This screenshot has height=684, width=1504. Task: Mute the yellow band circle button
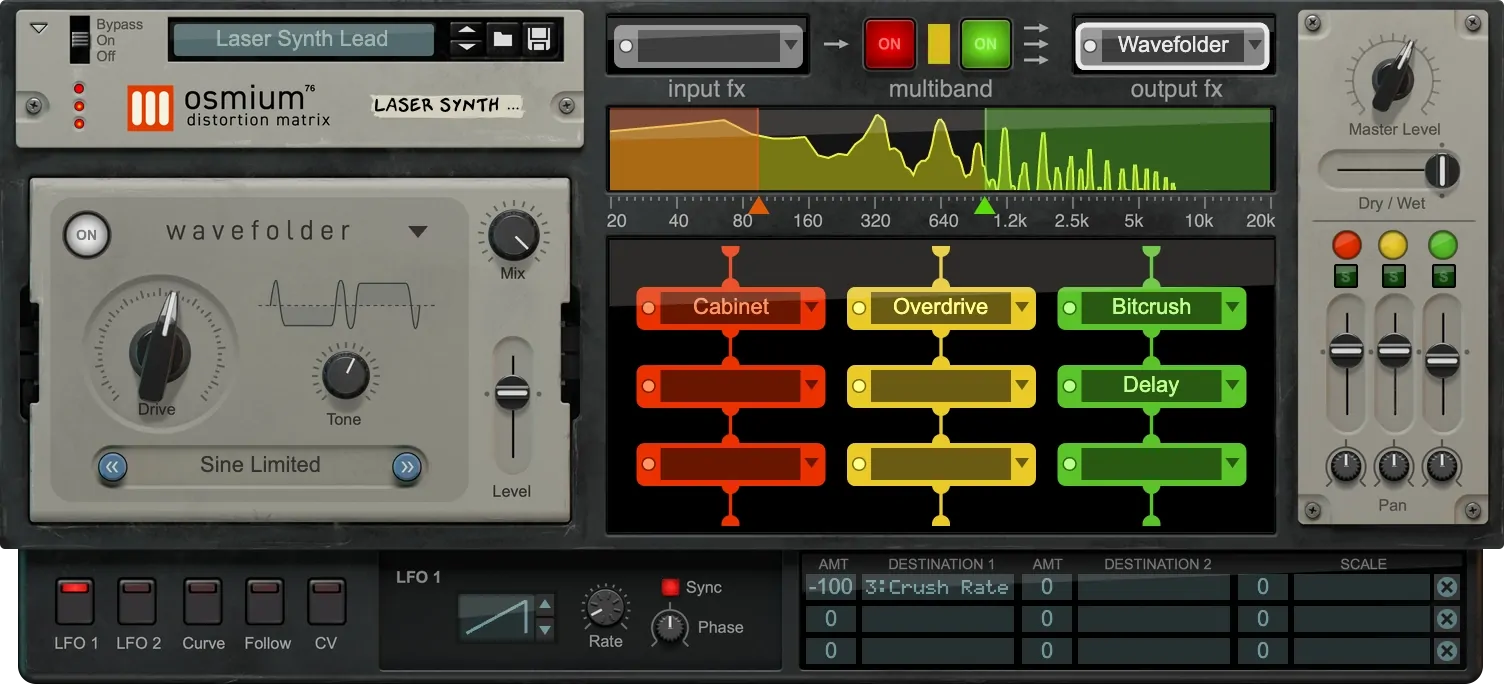(x=1392, y=245)
